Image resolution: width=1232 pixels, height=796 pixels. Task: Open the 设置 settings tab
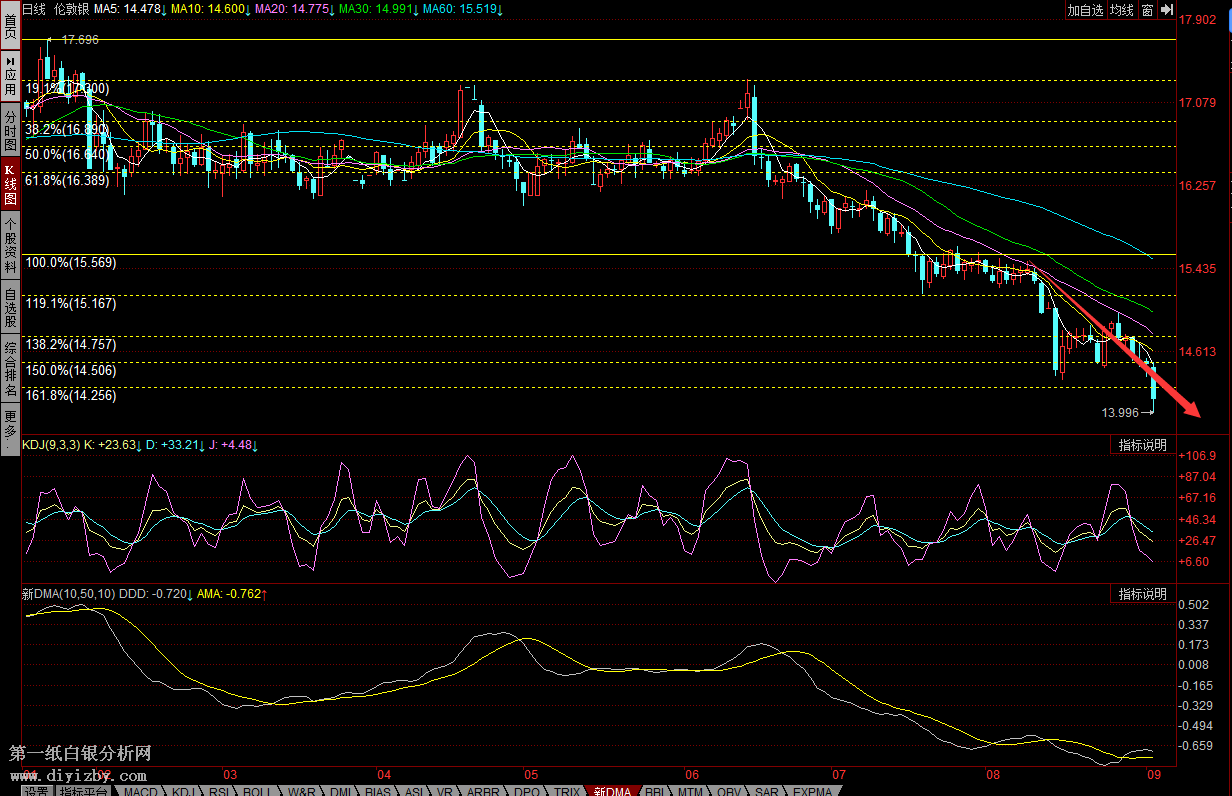[x=37, y=790]
